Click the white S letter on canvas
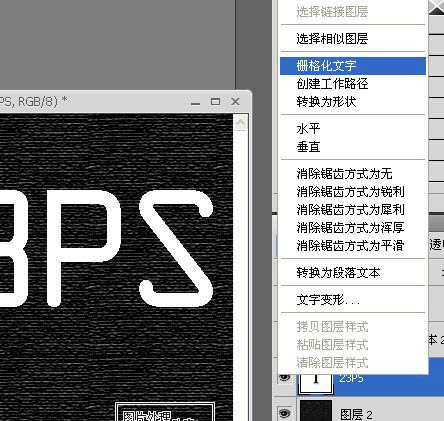 176,248
